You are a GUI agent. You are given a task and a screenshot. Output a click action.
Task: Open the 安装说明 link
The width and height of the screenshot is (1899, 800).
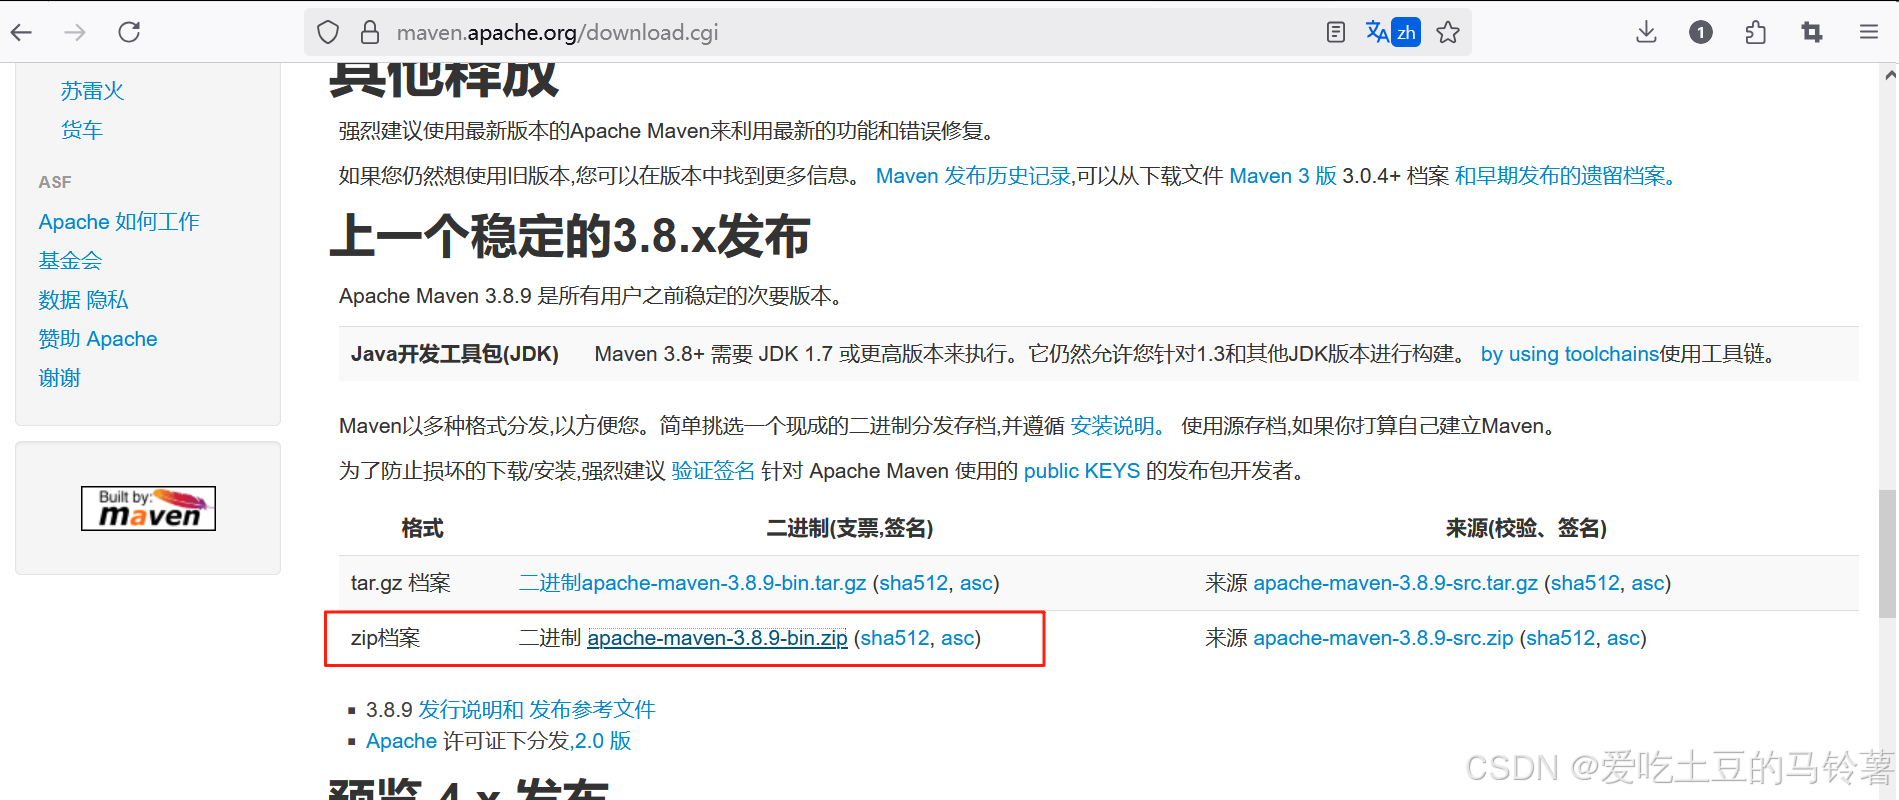click(x=1117, y=426)
